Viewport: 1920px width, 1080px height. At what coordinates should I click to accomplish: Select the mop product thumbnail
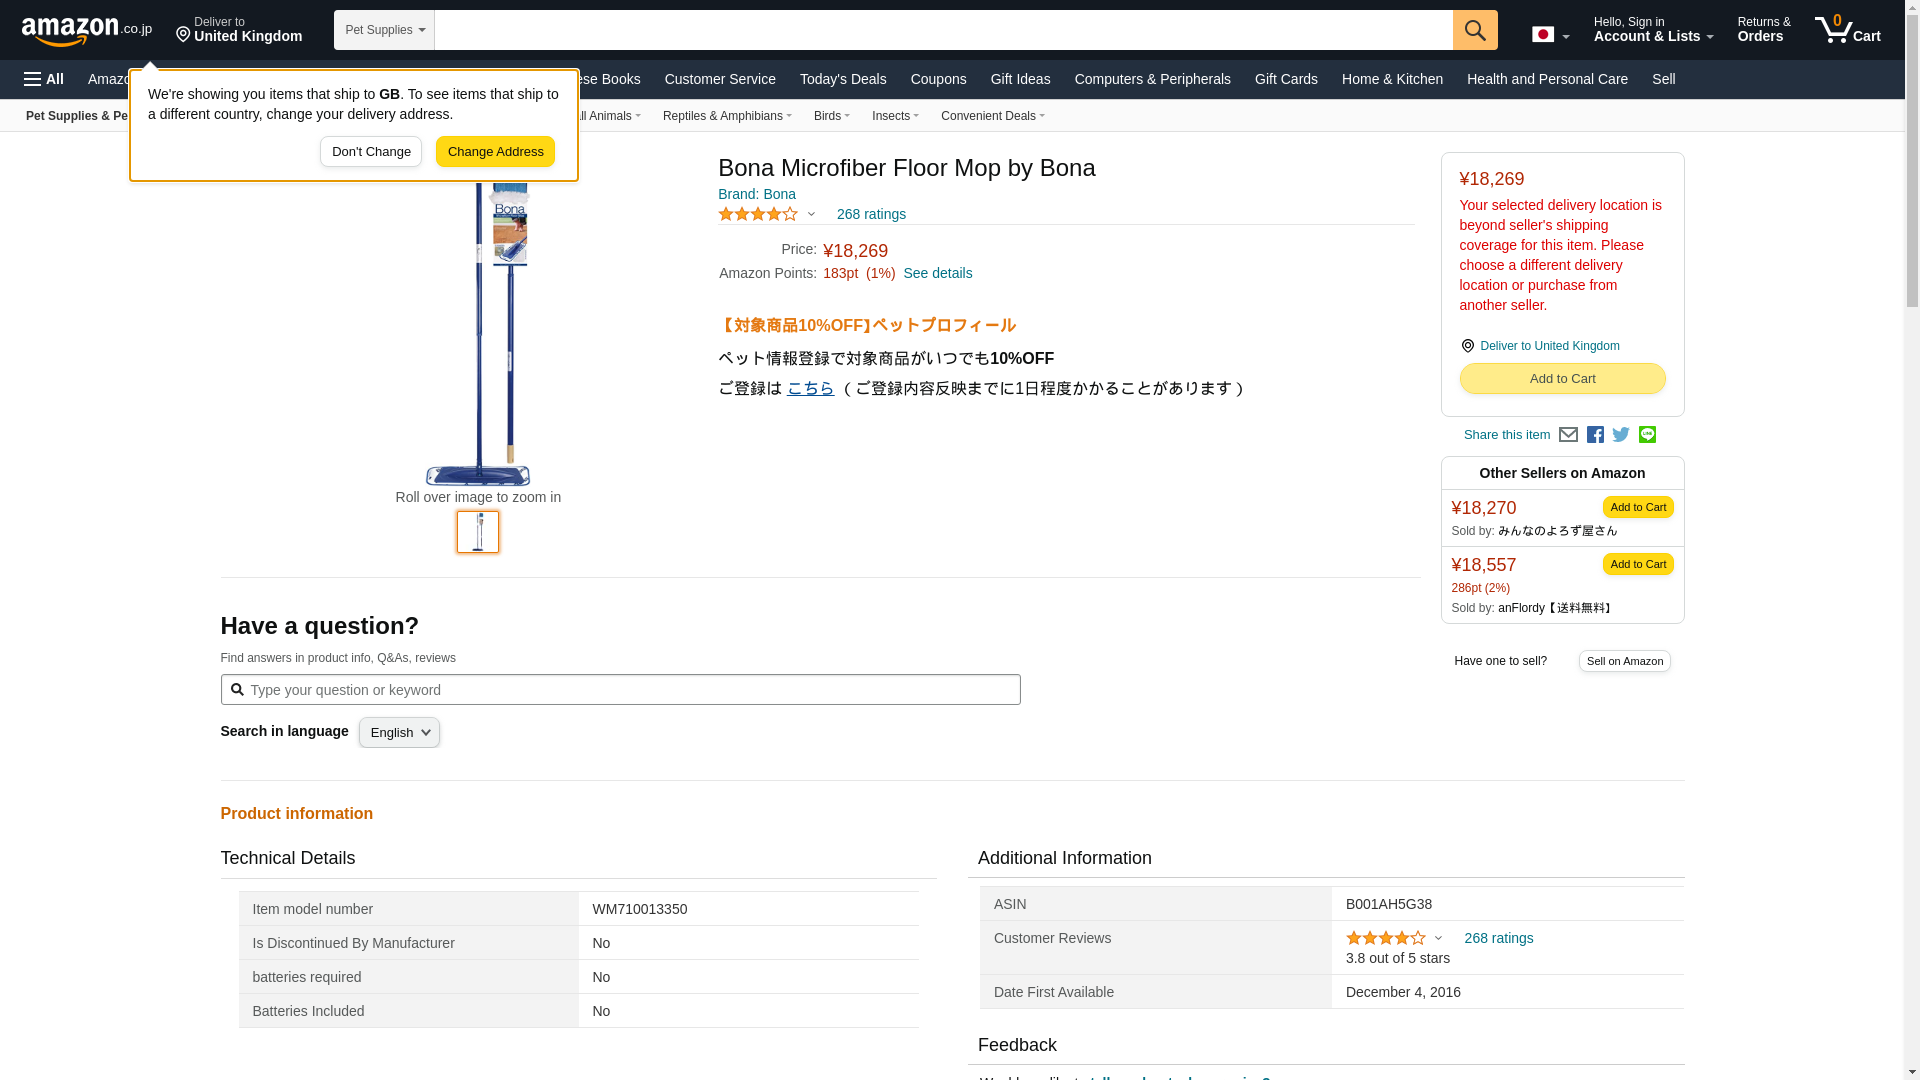coord(478,532)
